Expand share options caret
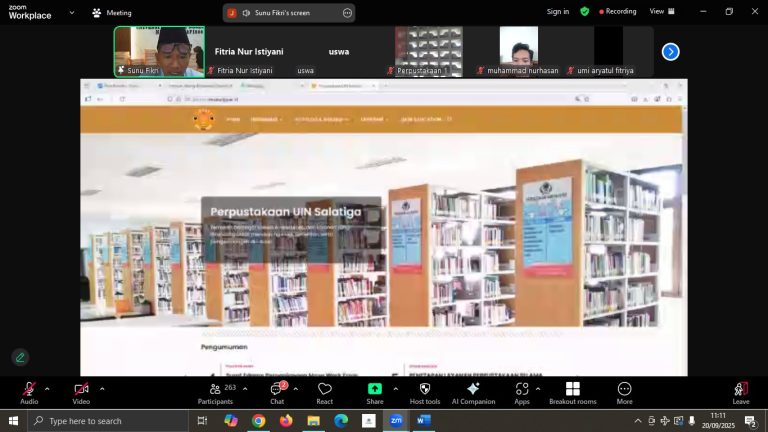The width and height of the screenshot is (768, 432). pyautogui.click(x=395, y=389)
